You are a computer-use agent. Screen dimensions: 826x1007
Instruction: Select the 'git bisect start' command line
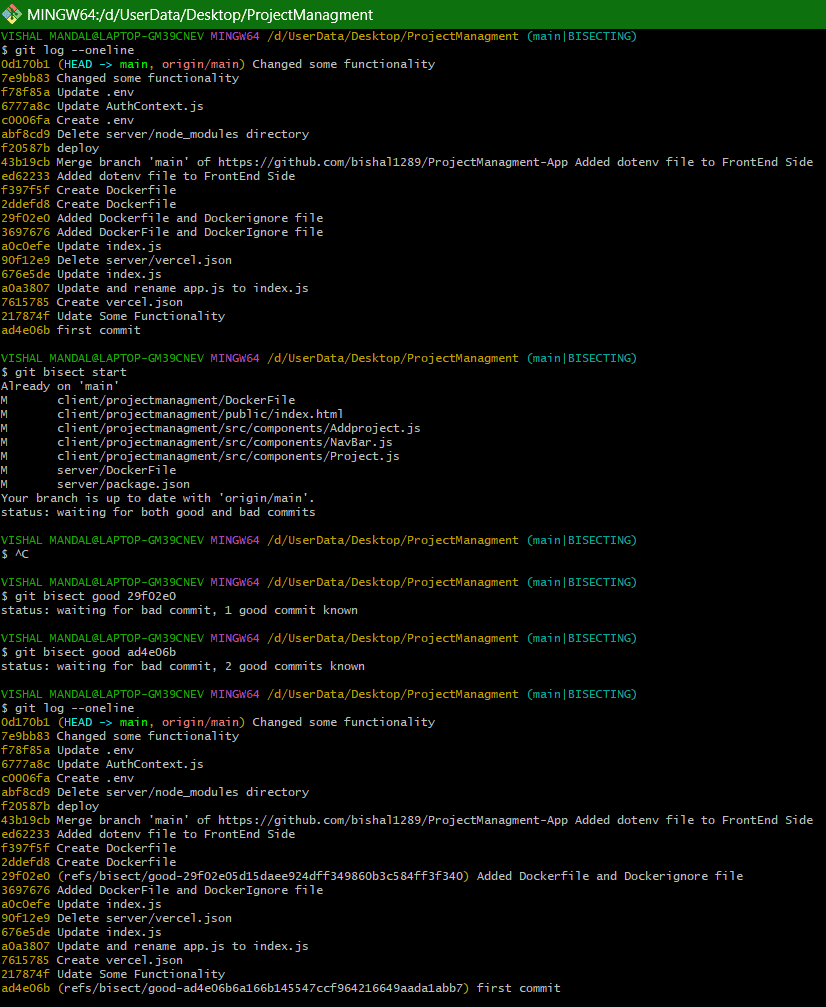pos(64,372)
